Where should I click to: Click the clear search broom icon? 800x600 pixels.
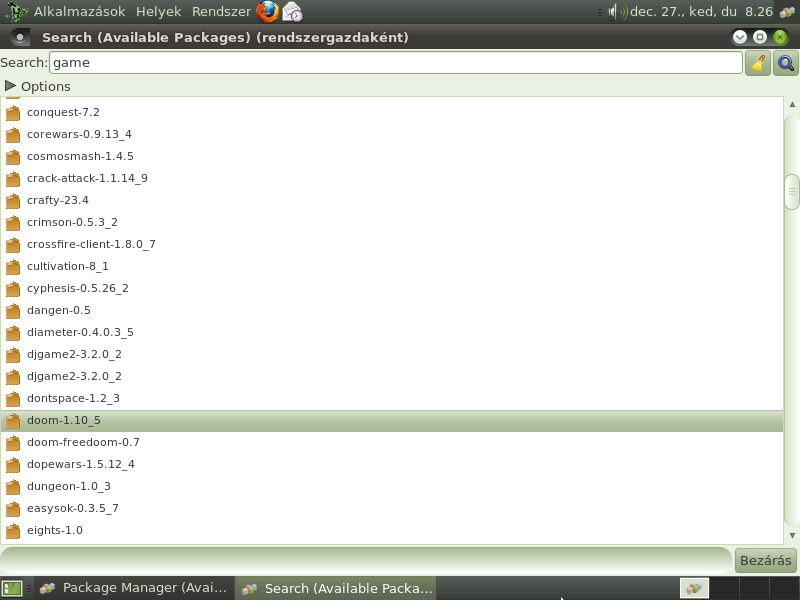[758, 63]
